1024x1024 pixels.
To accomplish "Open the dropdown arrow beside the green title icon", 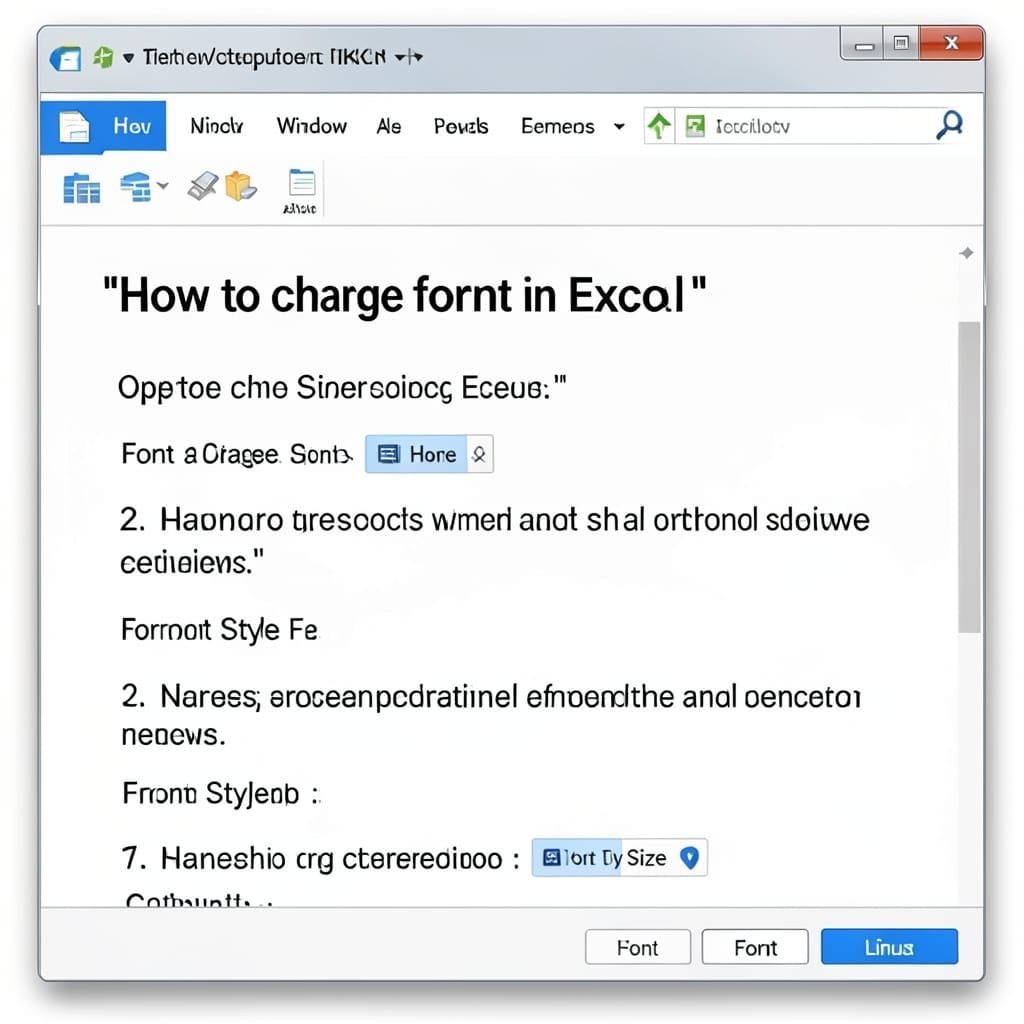I will point(129,58).
